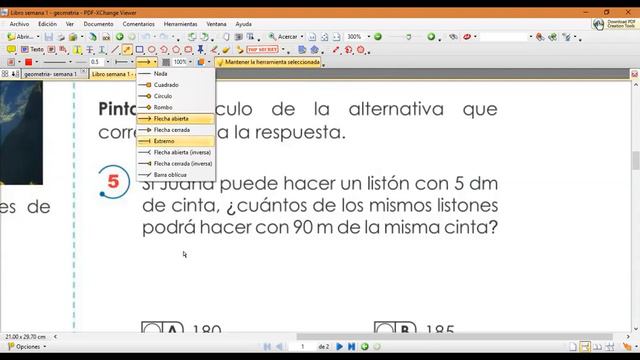Open the opacity 100% dropdown
640x360 pixels.
tap(190, 62)
